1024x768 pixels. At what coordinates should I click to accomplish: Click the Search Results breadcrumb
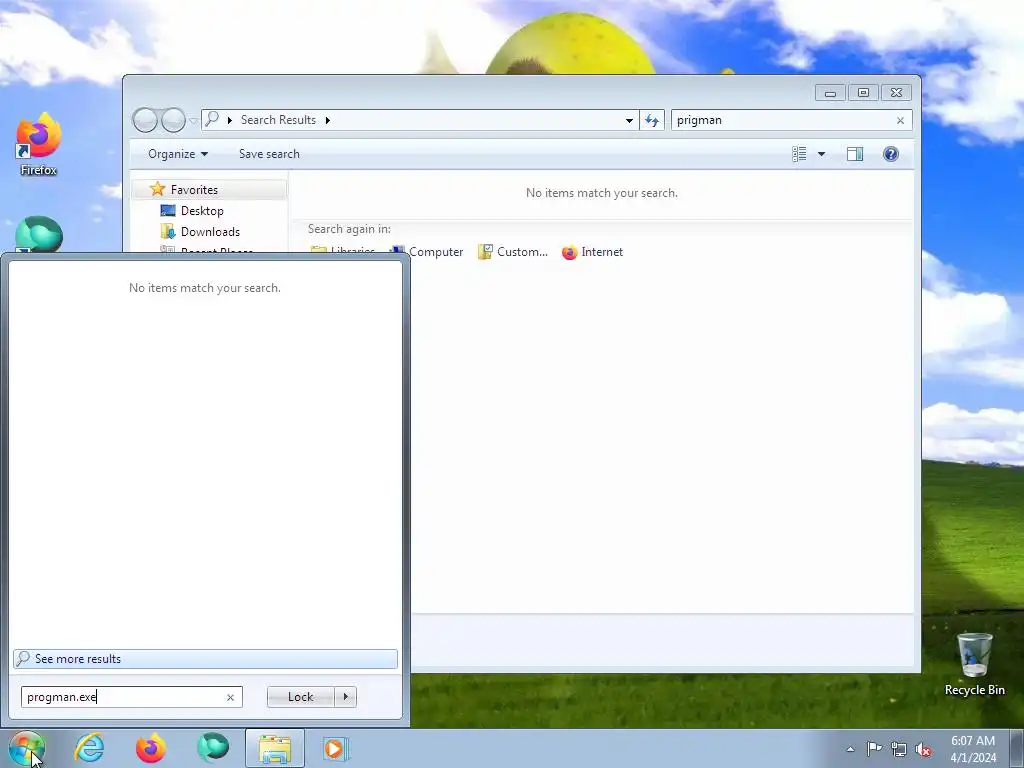coord(278,120)
